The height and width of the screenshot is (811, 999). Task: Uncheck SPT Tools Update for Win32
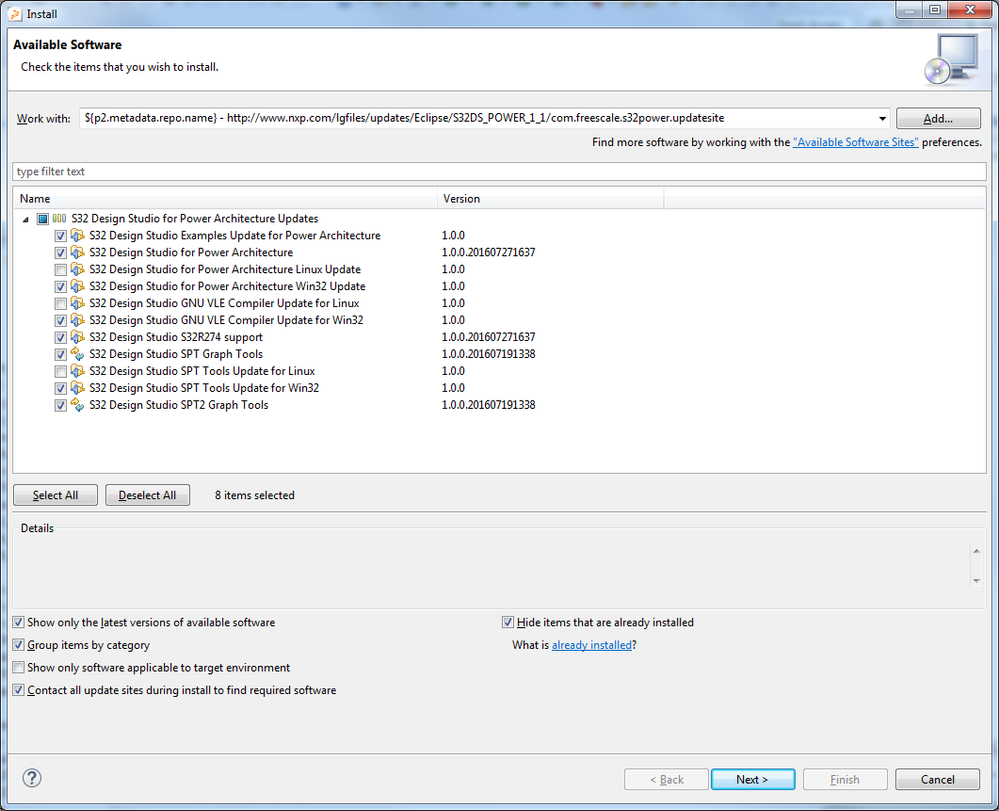point(61,388)
